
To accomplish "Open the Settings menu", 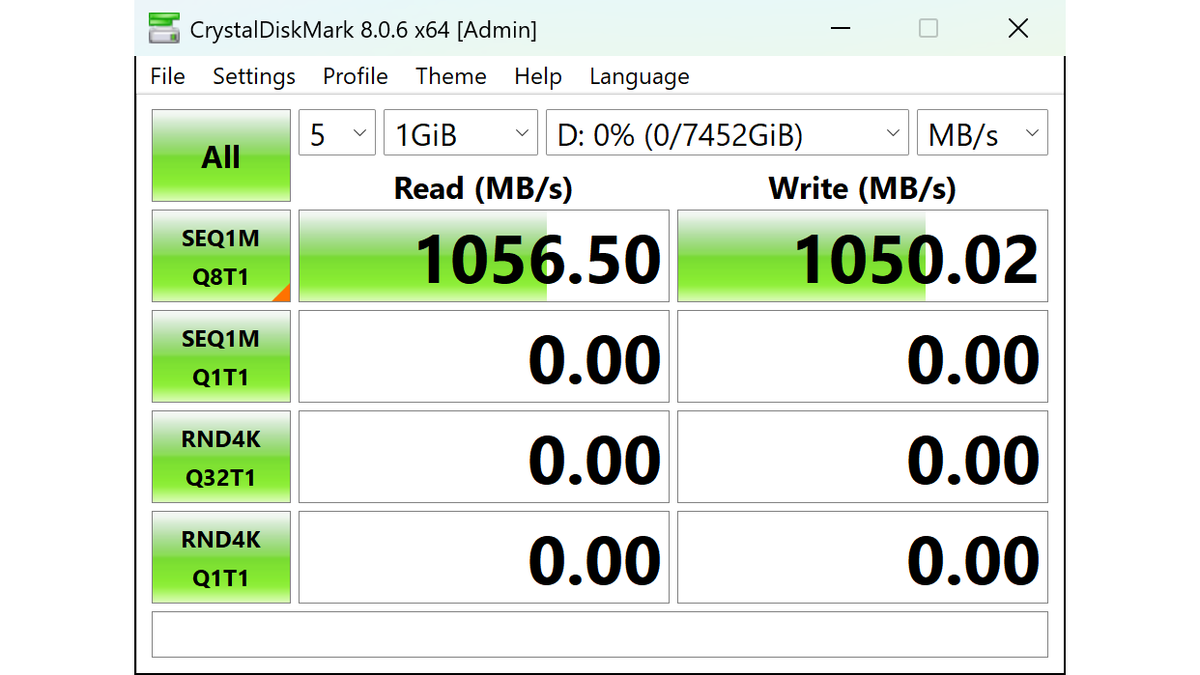I will pyautogui.click(x=254, y=77).
